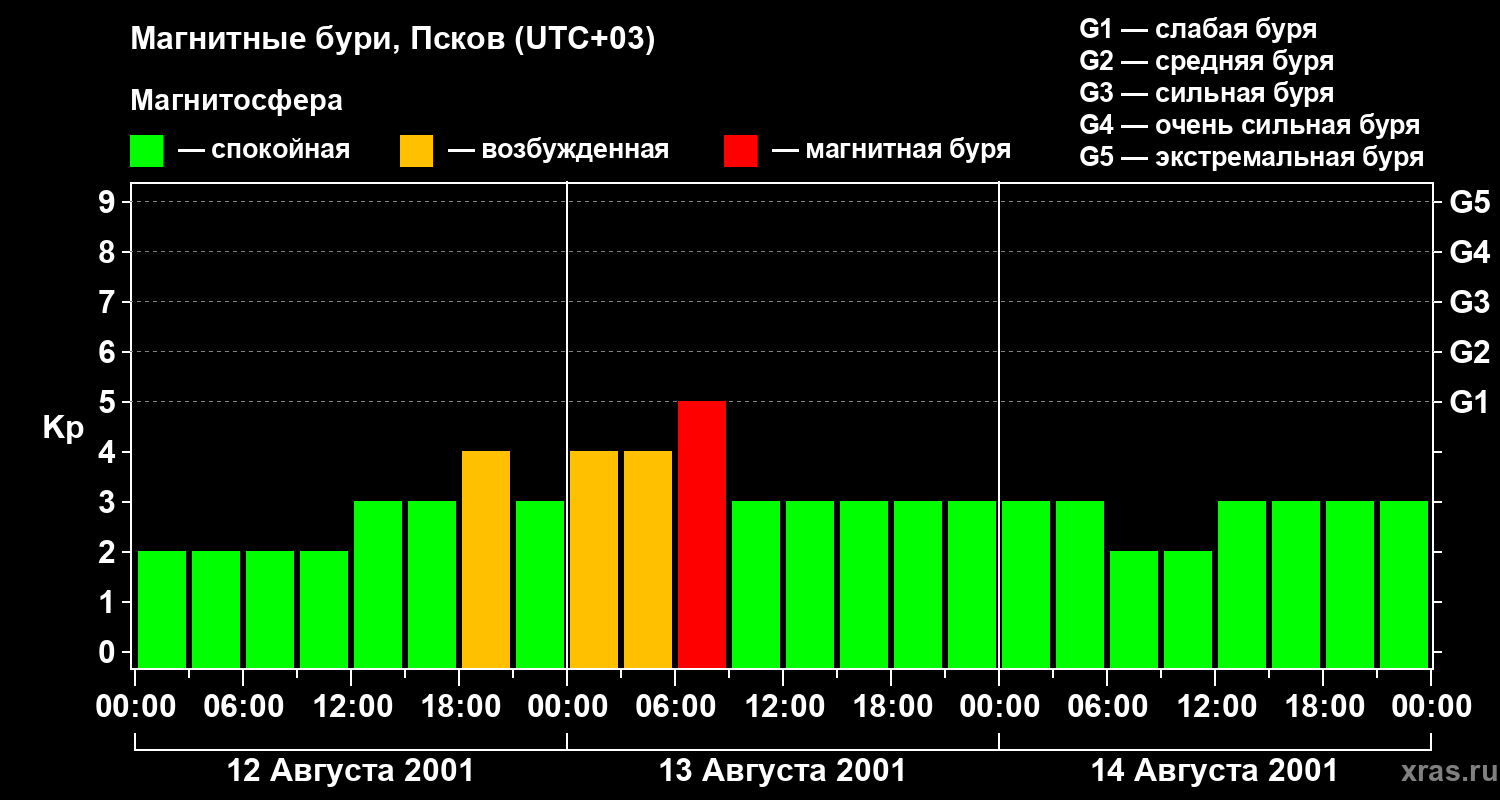Select the '13 Августа 2001' date label
The width and height of the screenshot is (1500, 800).
click(x=782, y=771)
